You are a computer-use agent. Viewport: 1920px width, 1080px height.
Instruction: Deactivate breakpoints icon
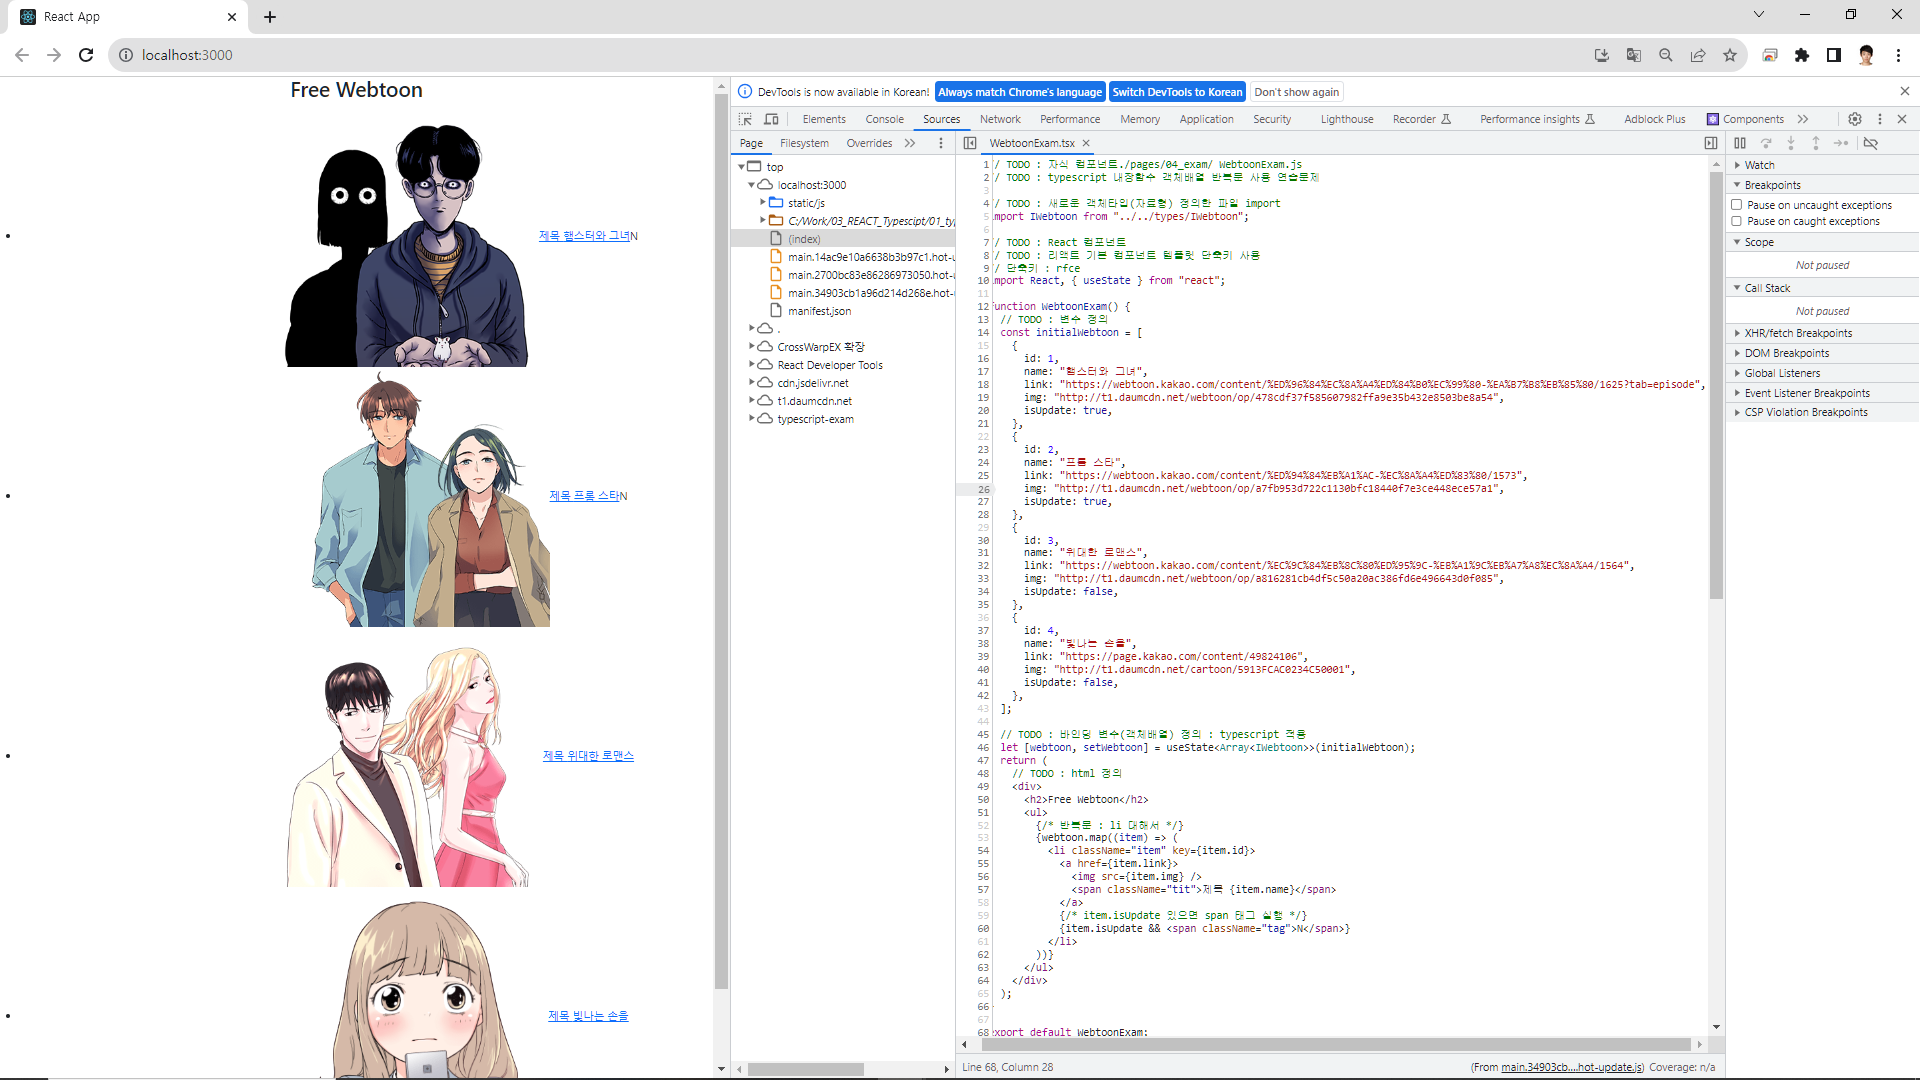click(1870, 143)
